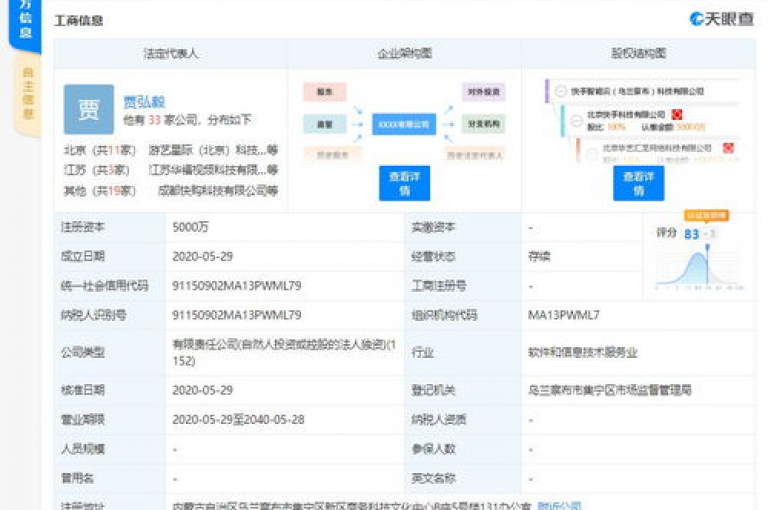Open 成都快购科技有限公司 company link

click(218, 191)
